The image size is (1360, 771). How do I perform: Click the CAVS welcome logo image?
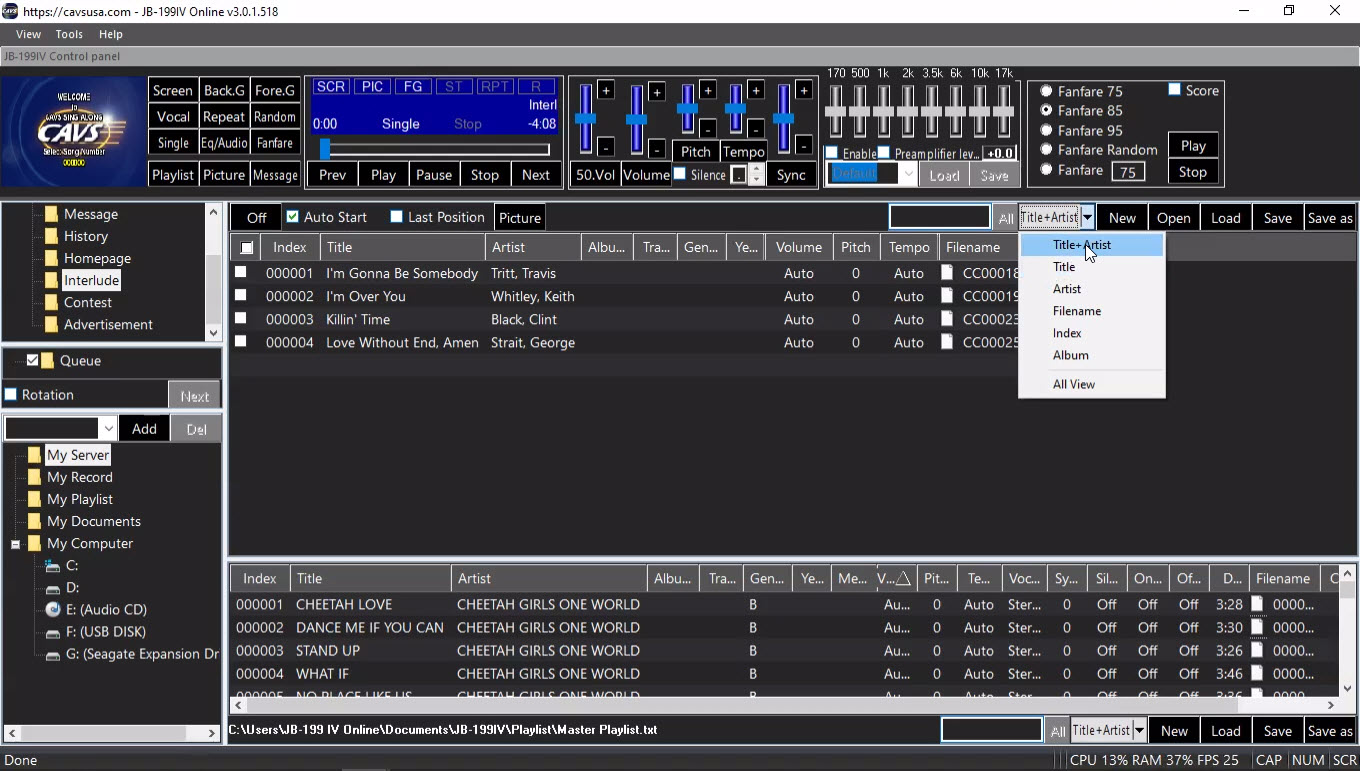click(x=74, y=131)
